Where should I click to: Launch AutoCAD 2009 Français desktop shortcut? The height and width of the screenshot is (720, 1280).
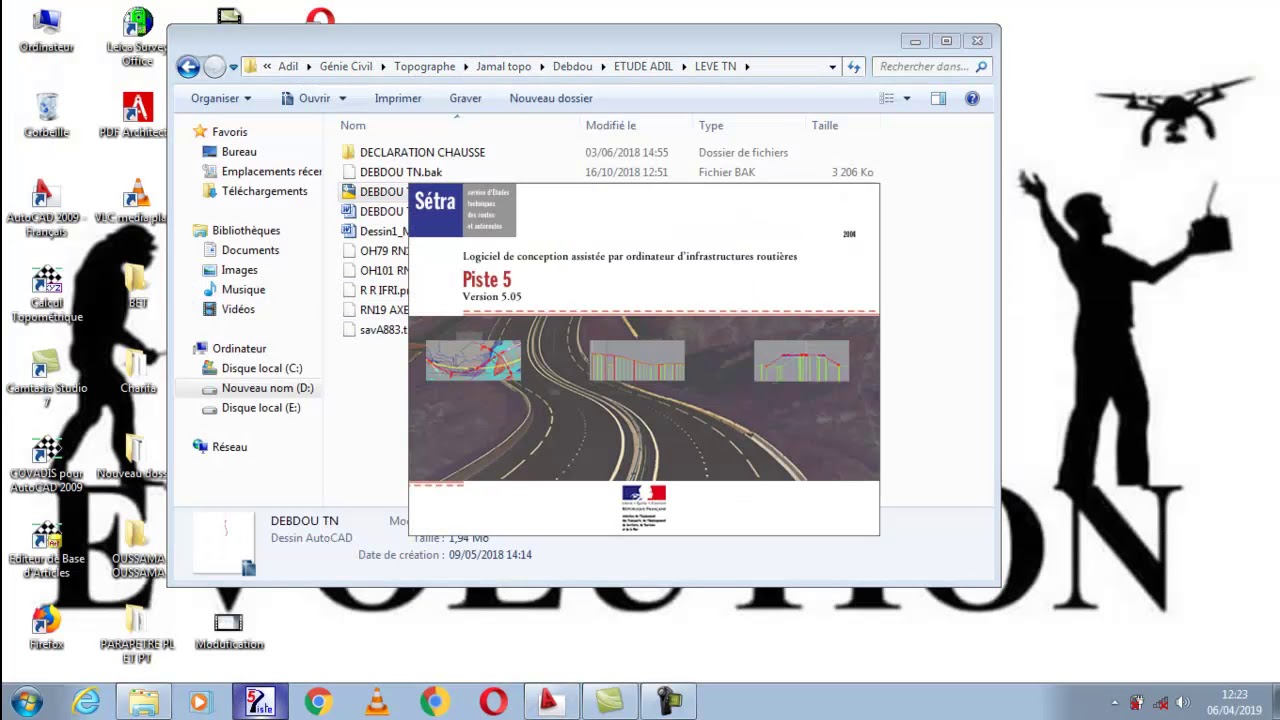click(46, 208)
